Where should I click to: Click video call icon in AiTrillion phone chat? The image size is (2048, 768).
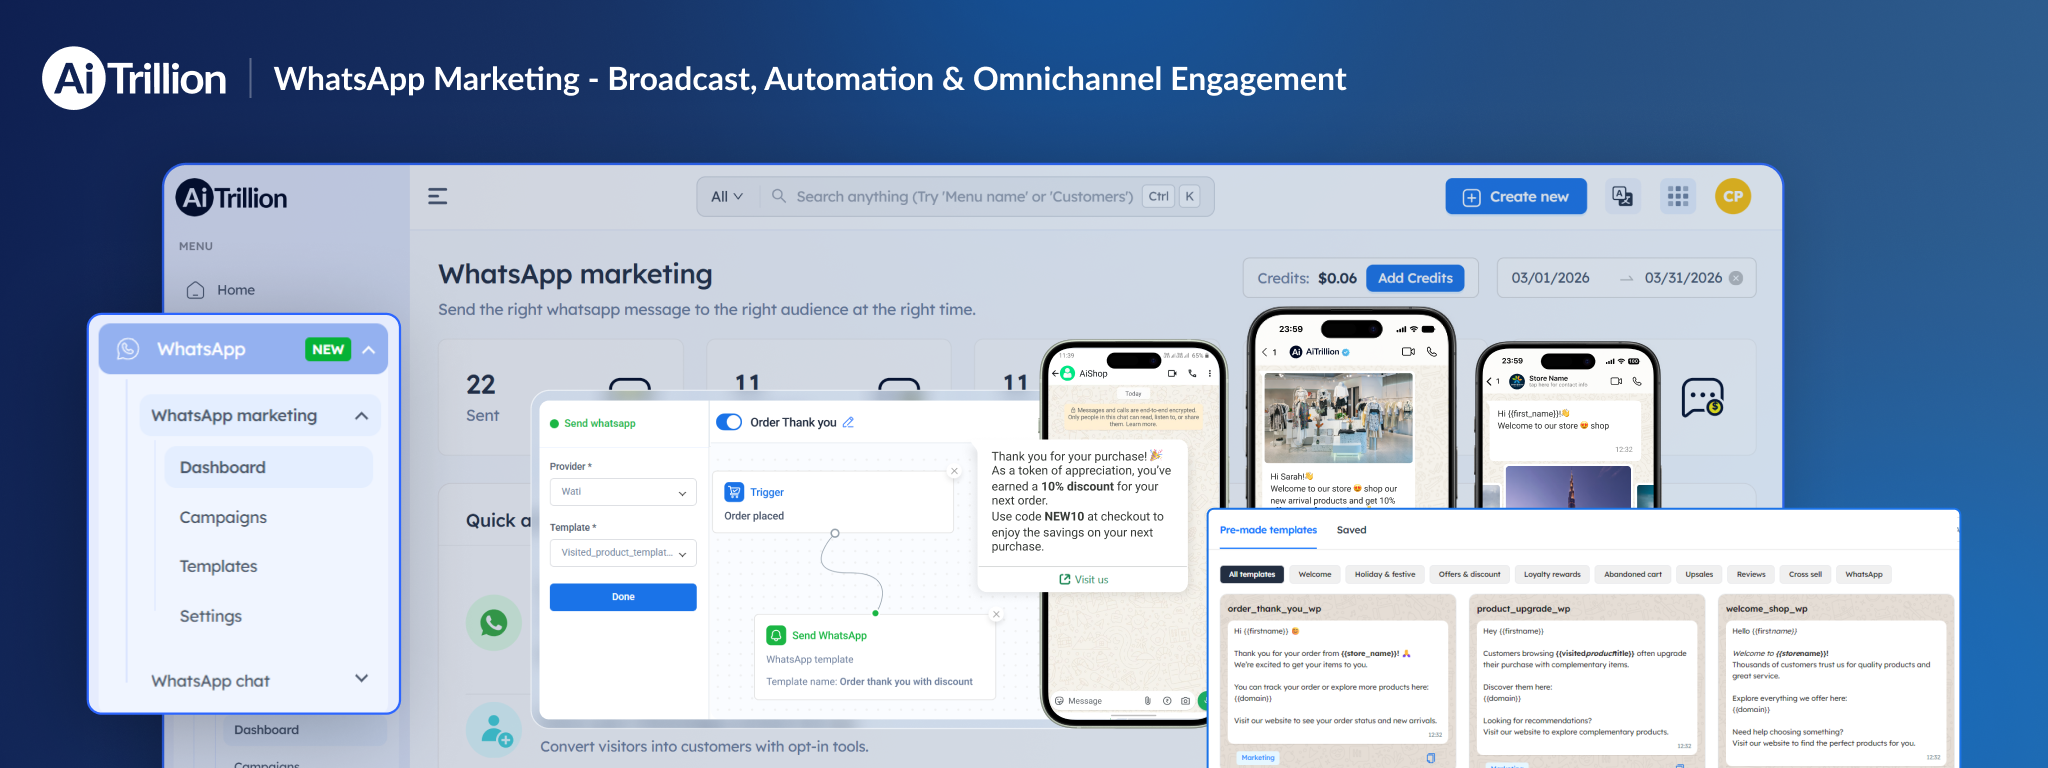(1408, 352)
